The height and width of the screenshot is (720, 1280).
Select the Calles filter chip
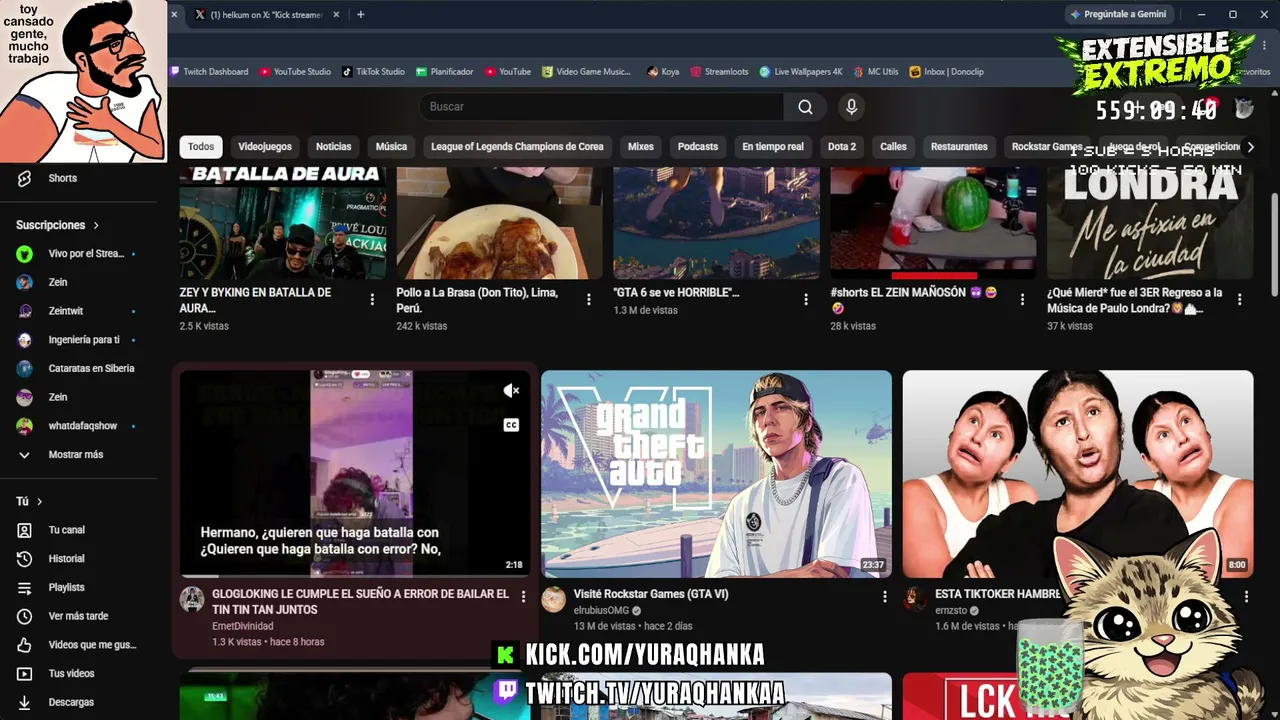coord(893,147)
